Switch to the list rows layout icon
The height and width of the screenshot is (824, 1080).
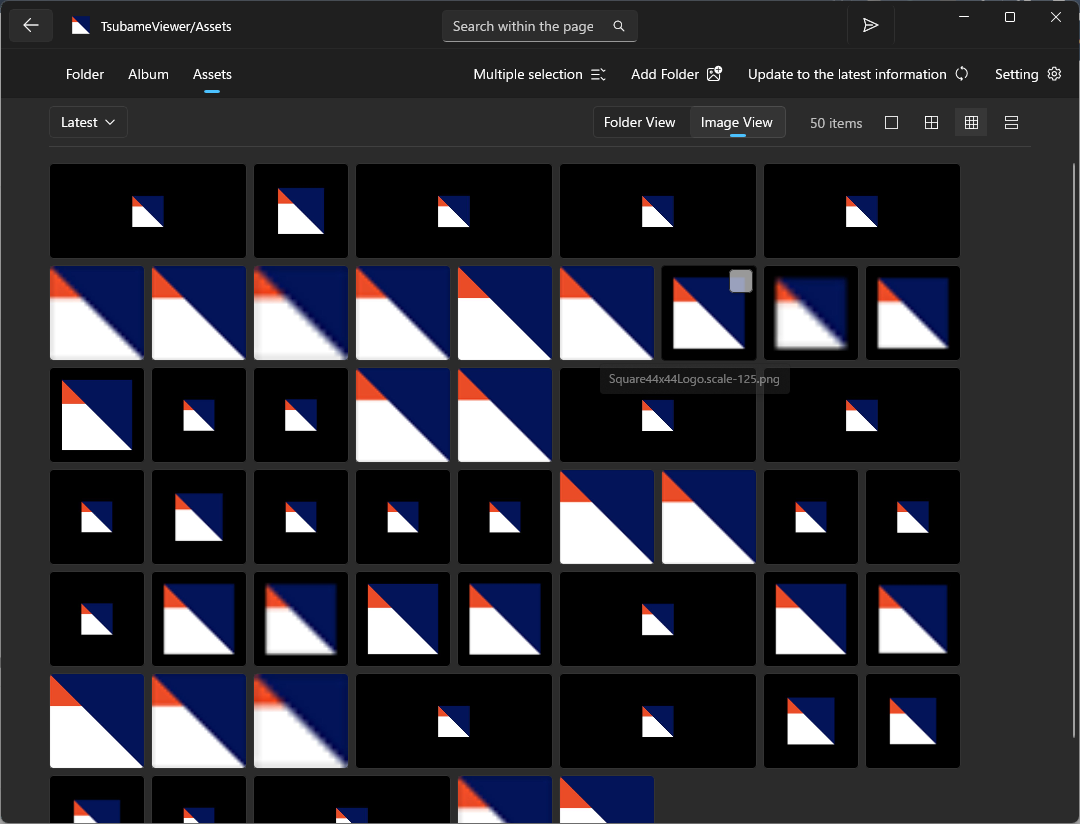coord(1011,123)
